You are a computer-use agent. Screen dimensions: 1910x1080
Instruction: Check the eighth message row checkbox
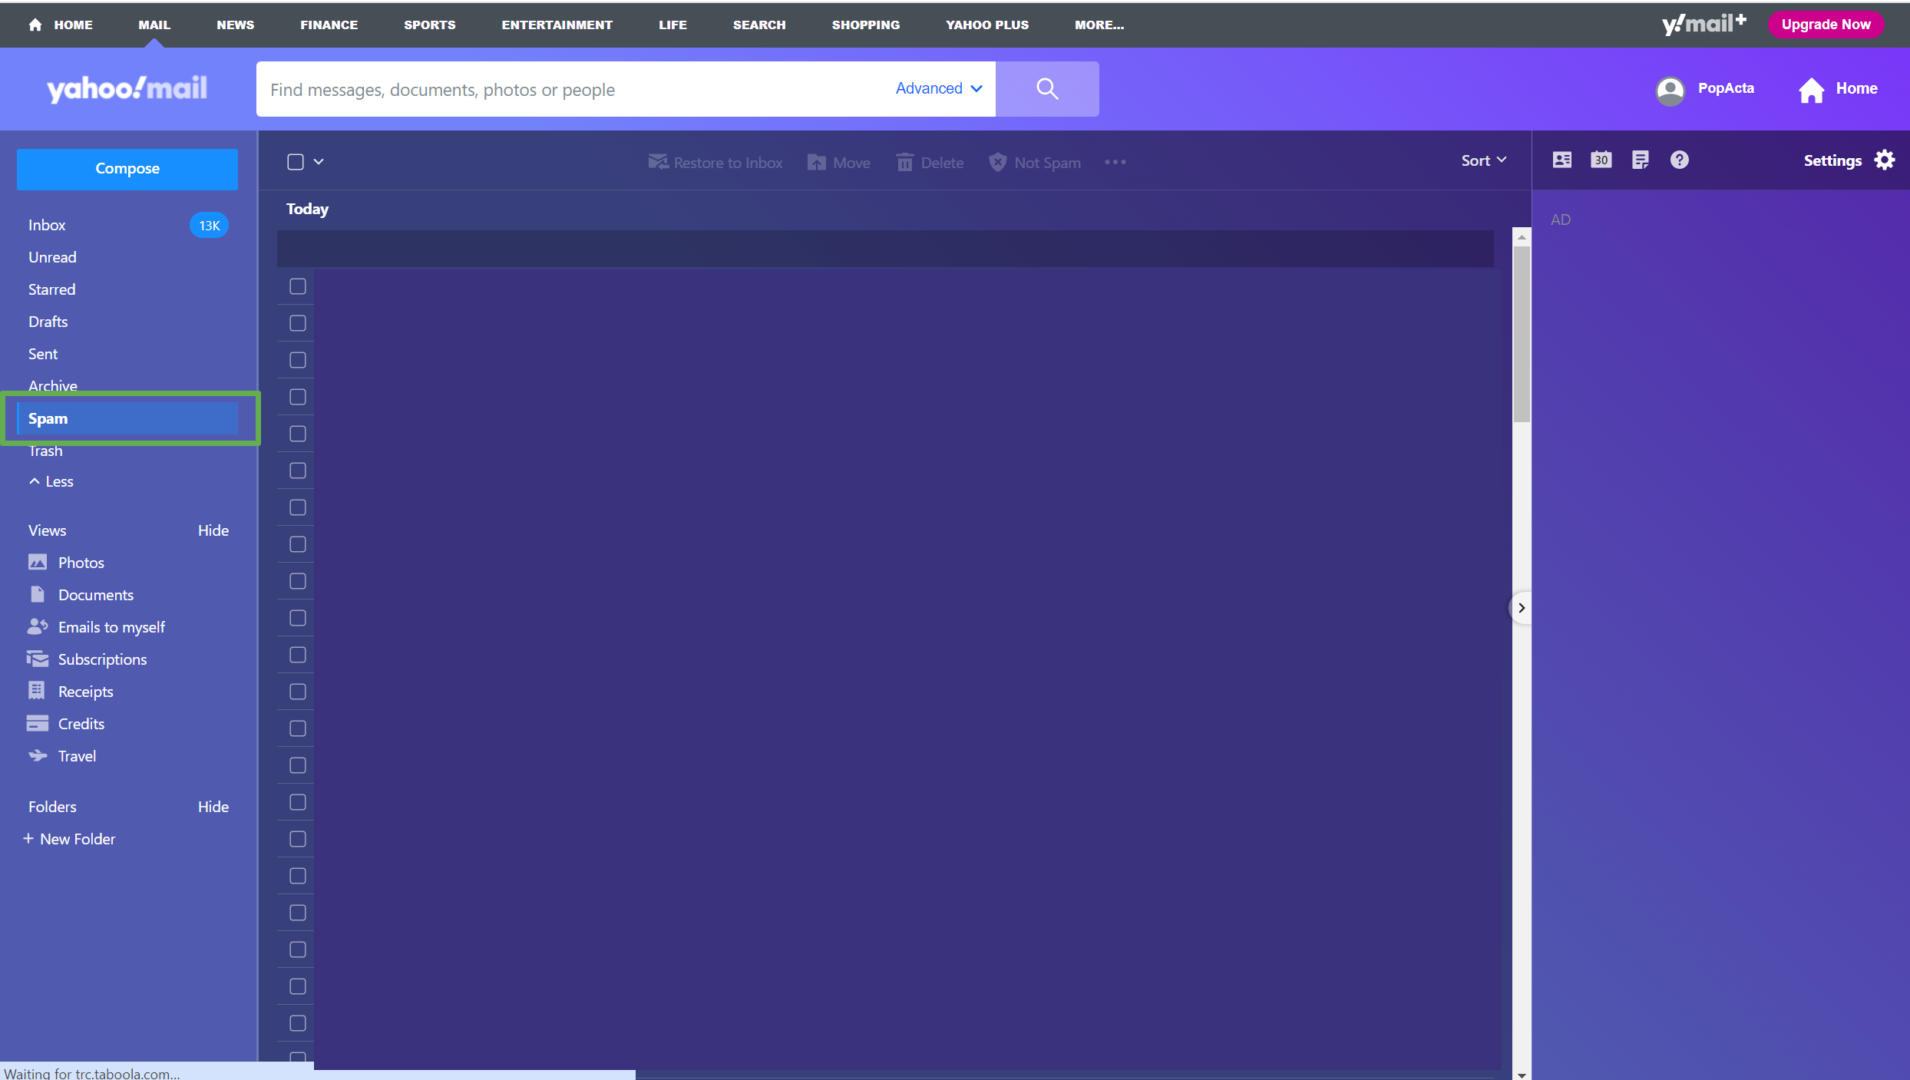(298, 545)
